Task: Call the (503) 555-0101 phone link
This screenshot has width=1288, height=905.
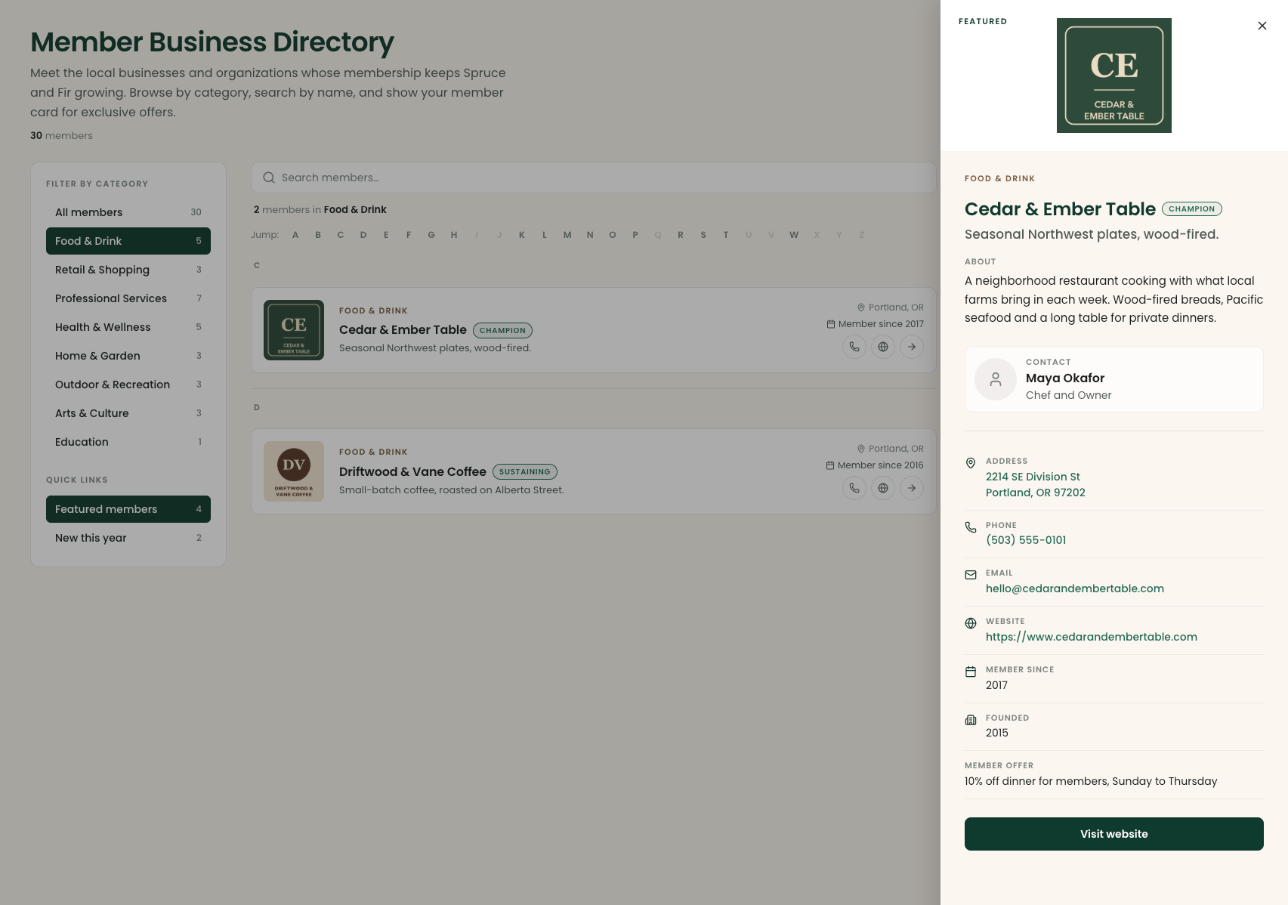Action: 1026,540
